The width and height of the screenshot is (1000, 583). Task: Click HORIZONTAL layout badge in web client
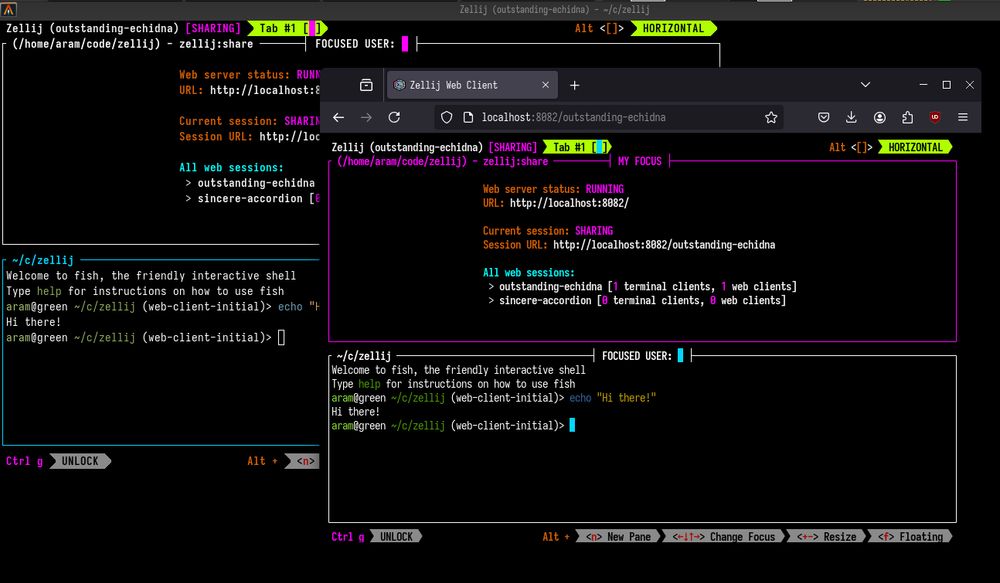915,147
